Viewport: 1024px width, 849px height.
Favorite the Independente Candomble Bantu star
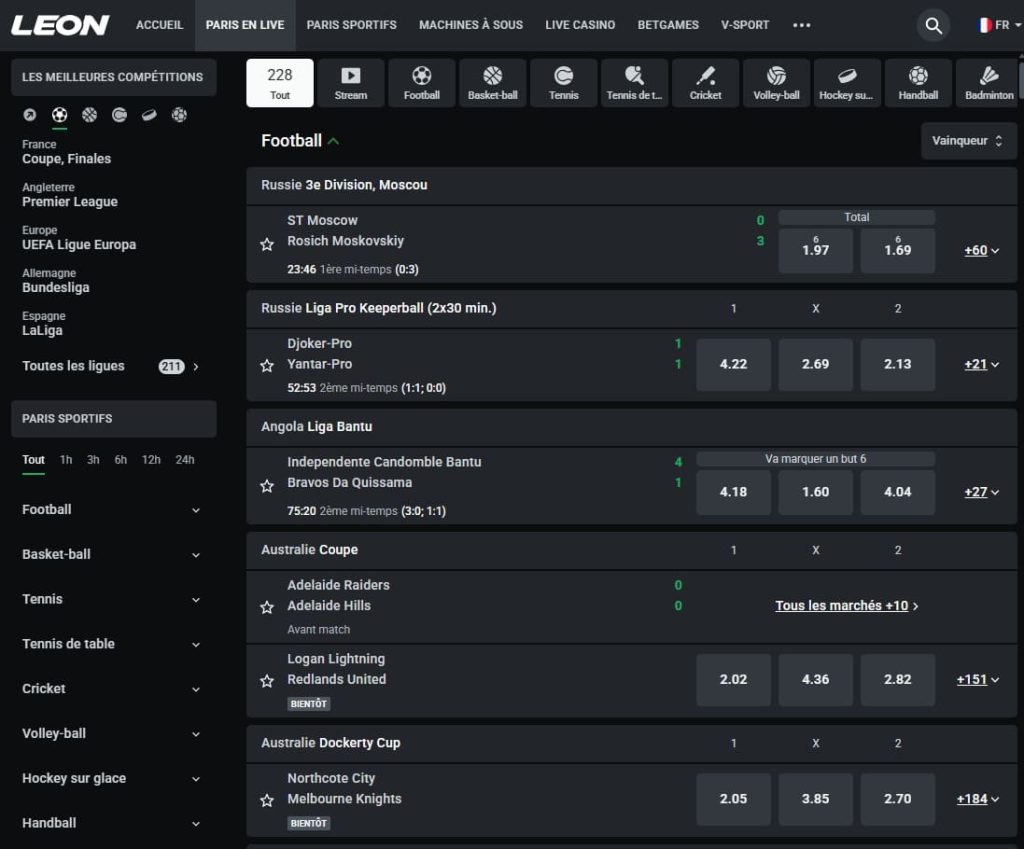(x=266, y=486)
